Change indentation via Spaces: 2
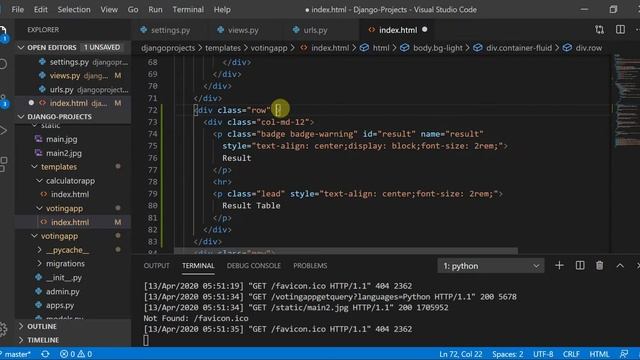Image resolution: width=640 pixels, height=360 pixels. (x=507, y=354)
